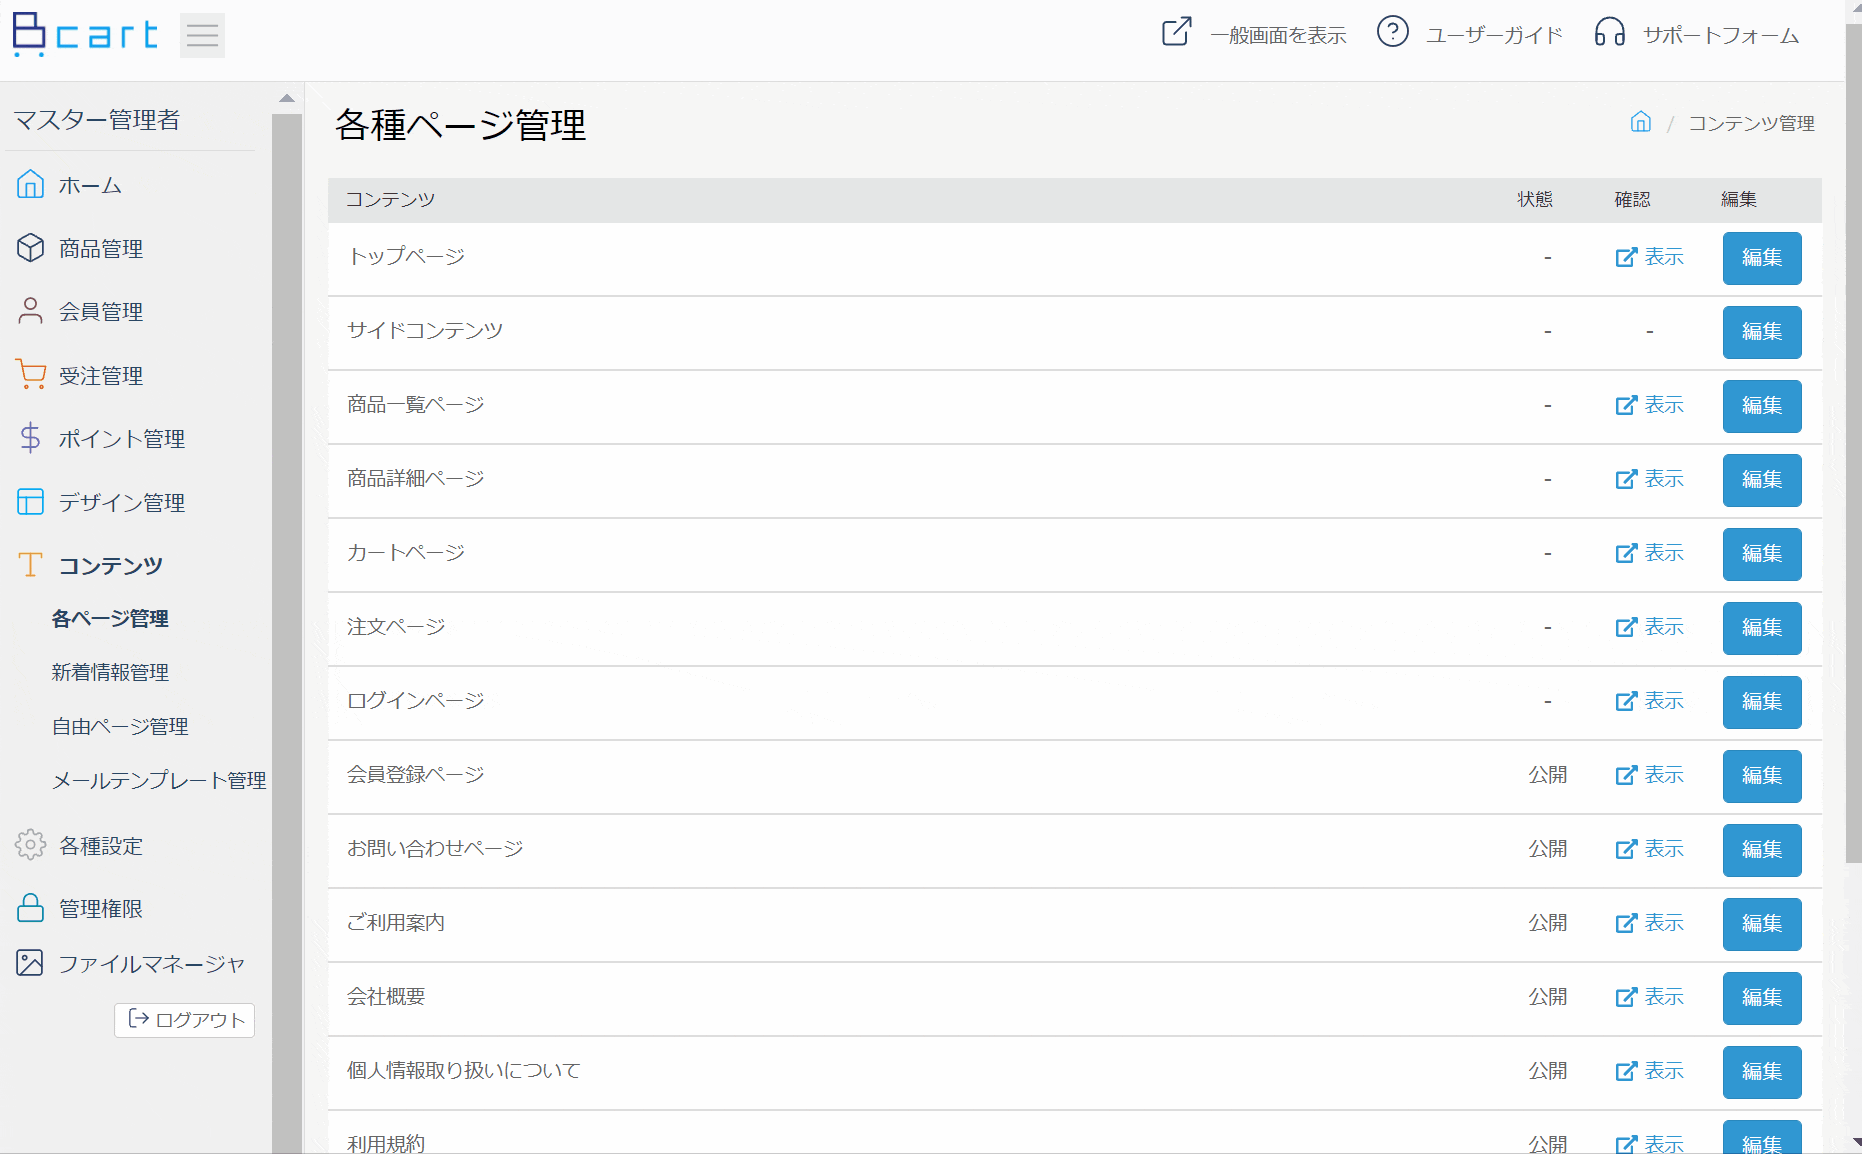Open the メールテンプレート管理 submenu item
This screenshot has height=1154, width=1862.
pos(159,781)
